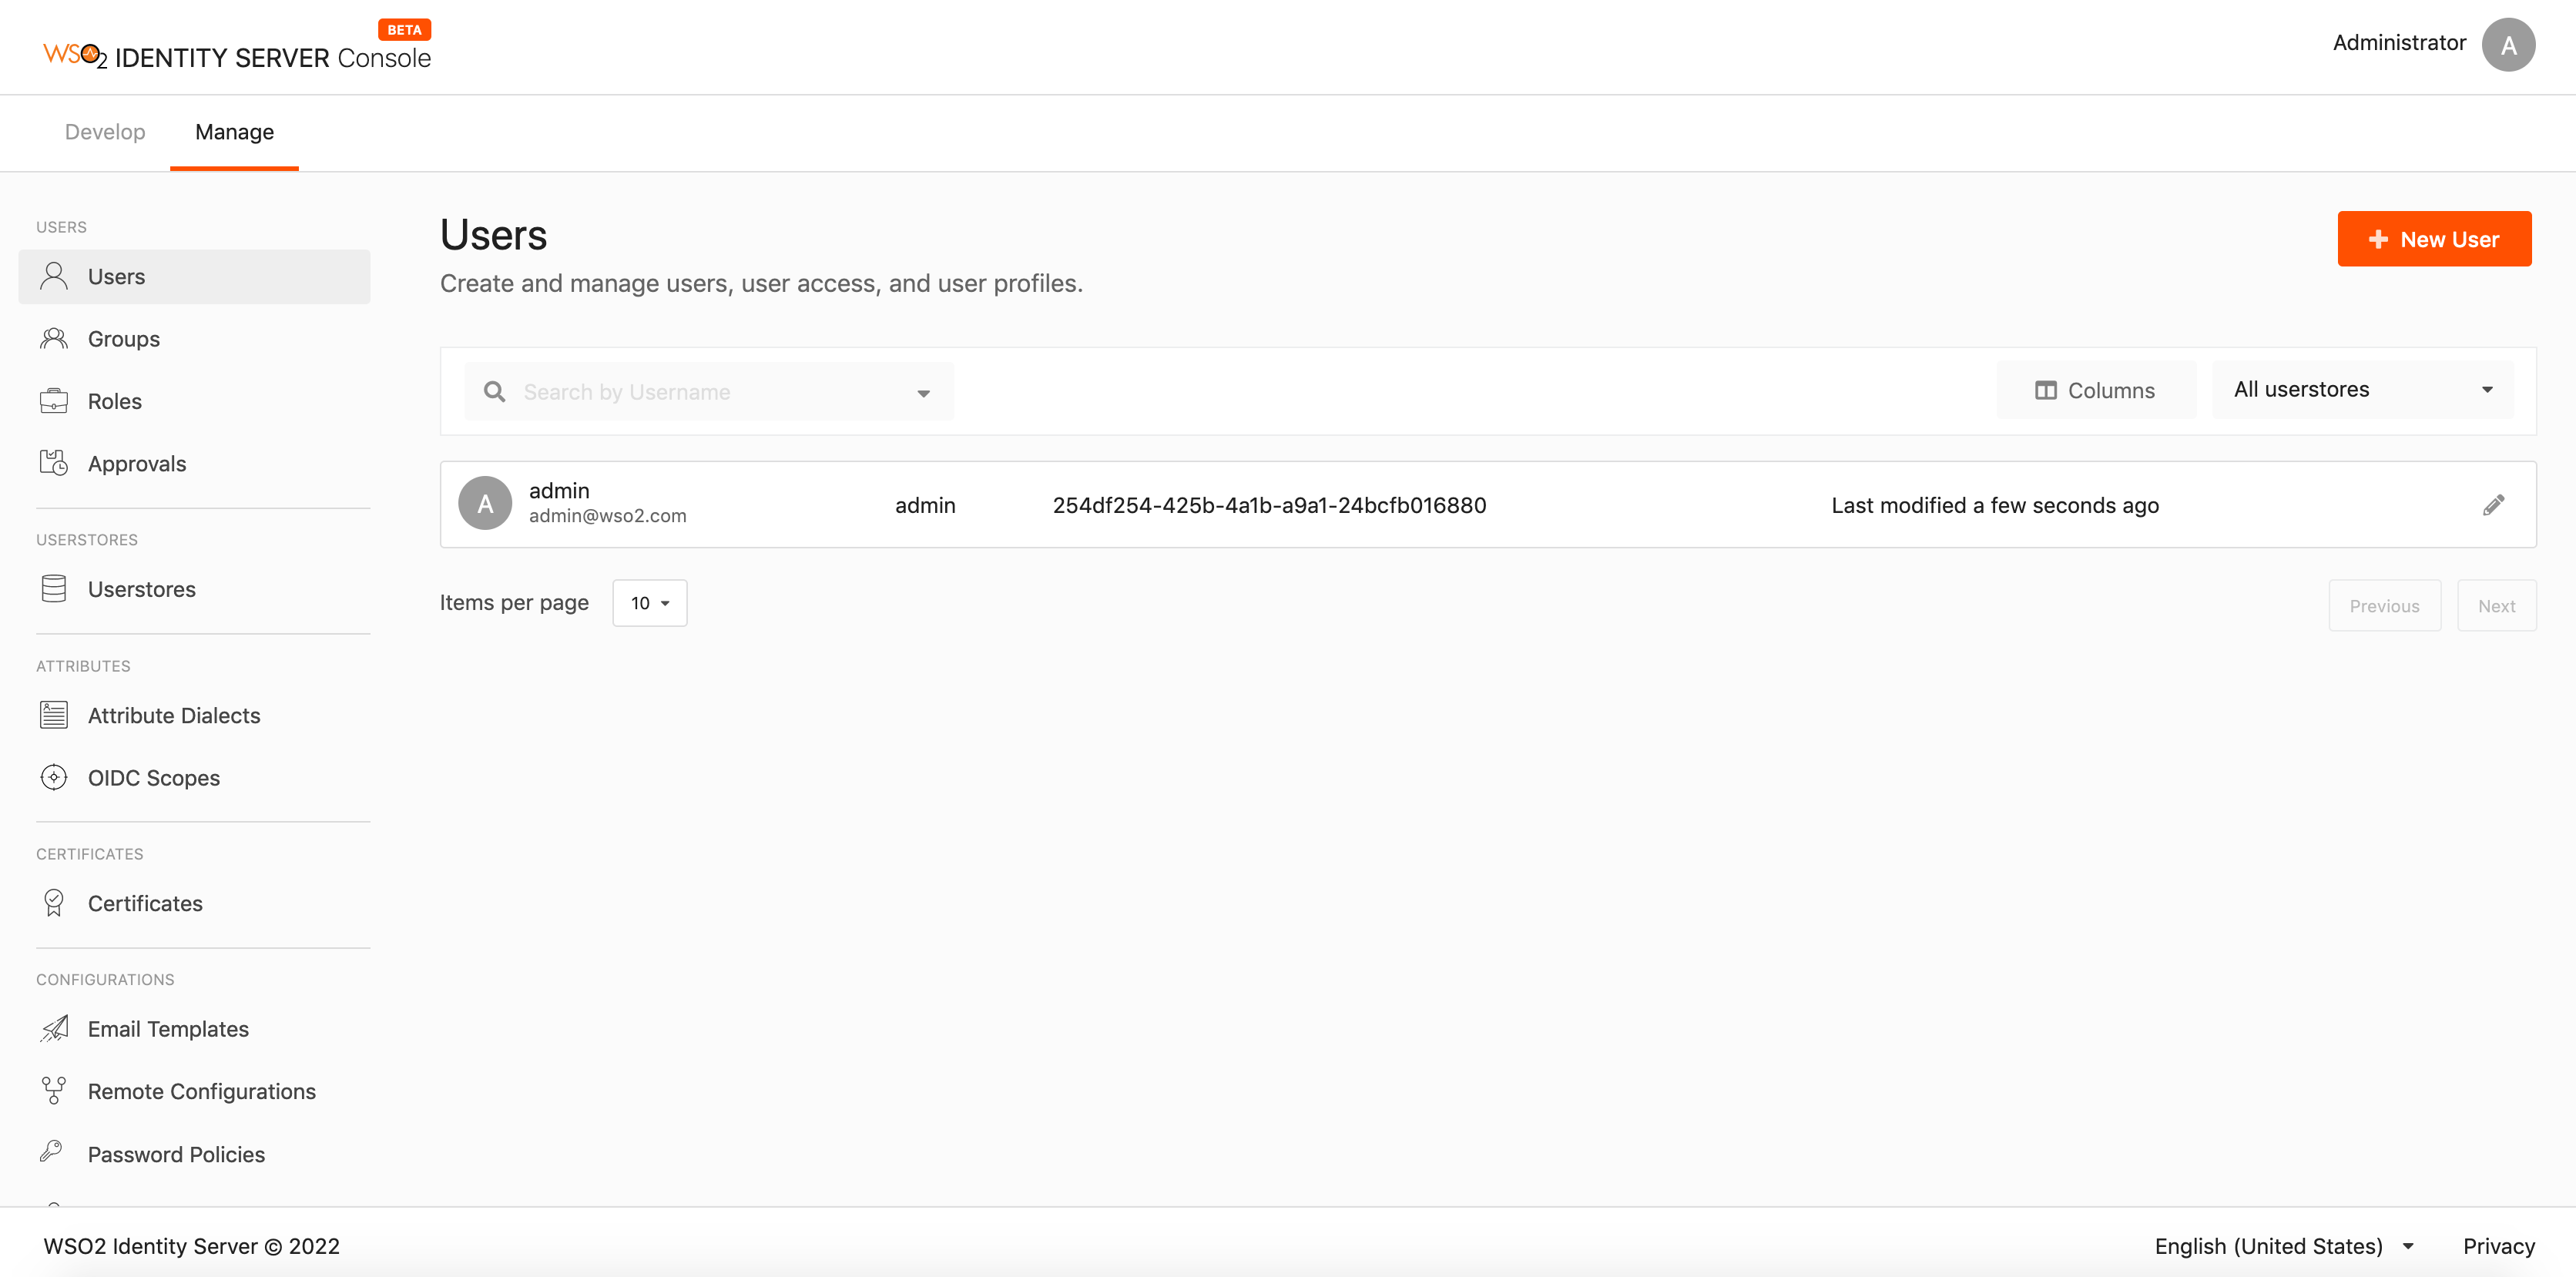2576x1277 pixels.
Task: Open Password Policies settings
Action: (176, 1153)
